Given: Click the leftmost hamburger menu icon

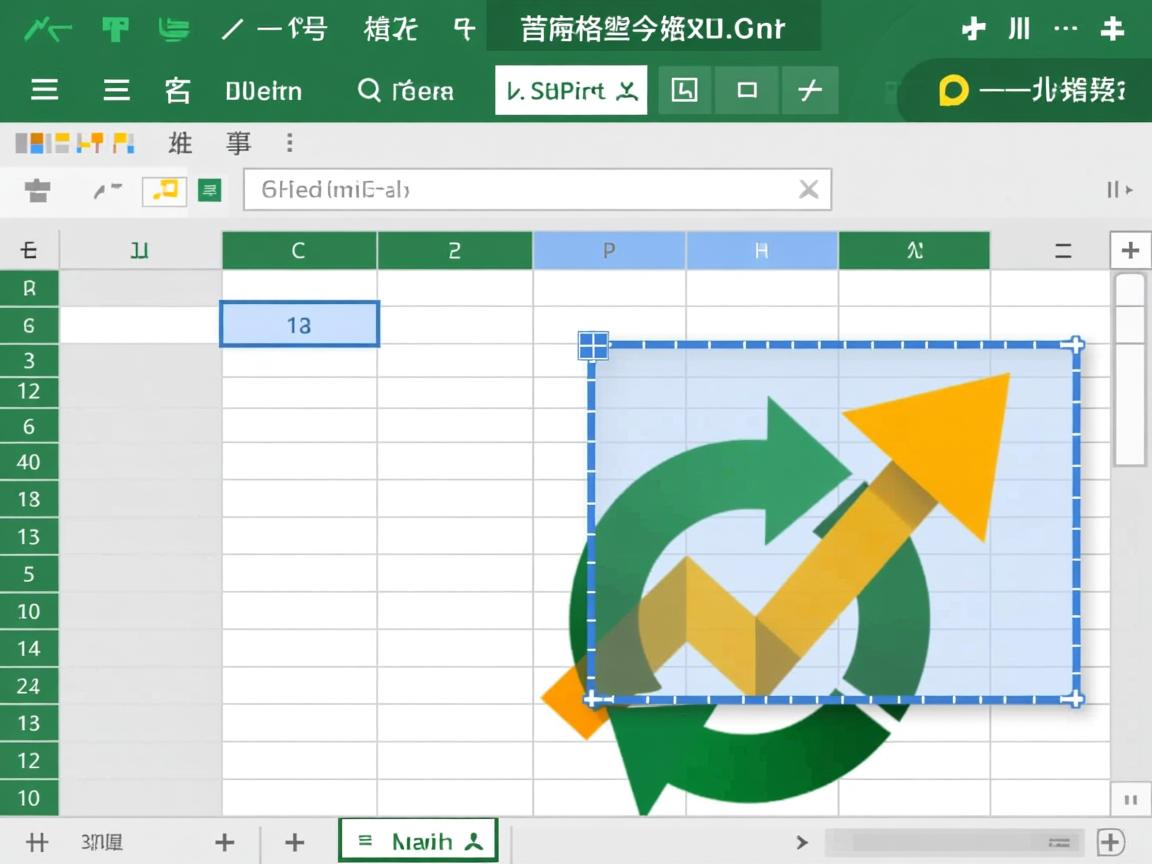Looking at the screenshot, I should (x=44, y=91).
